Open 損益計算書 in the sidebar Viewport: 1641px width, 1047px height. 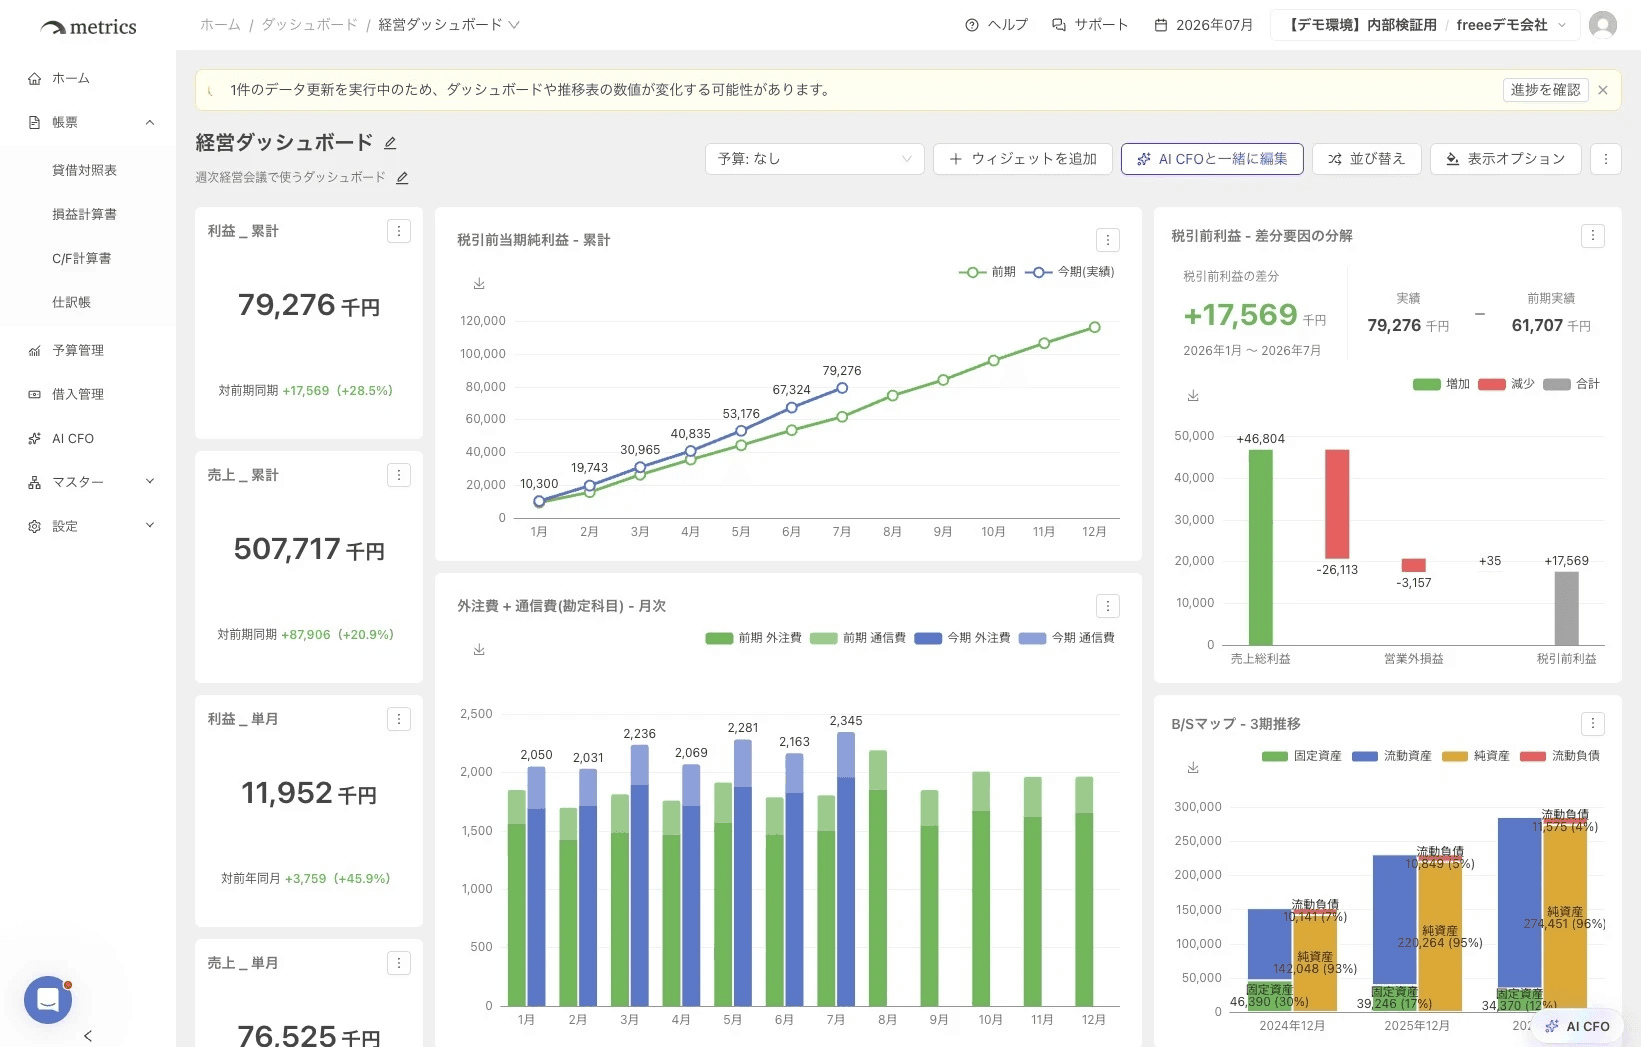pos(84,214)
